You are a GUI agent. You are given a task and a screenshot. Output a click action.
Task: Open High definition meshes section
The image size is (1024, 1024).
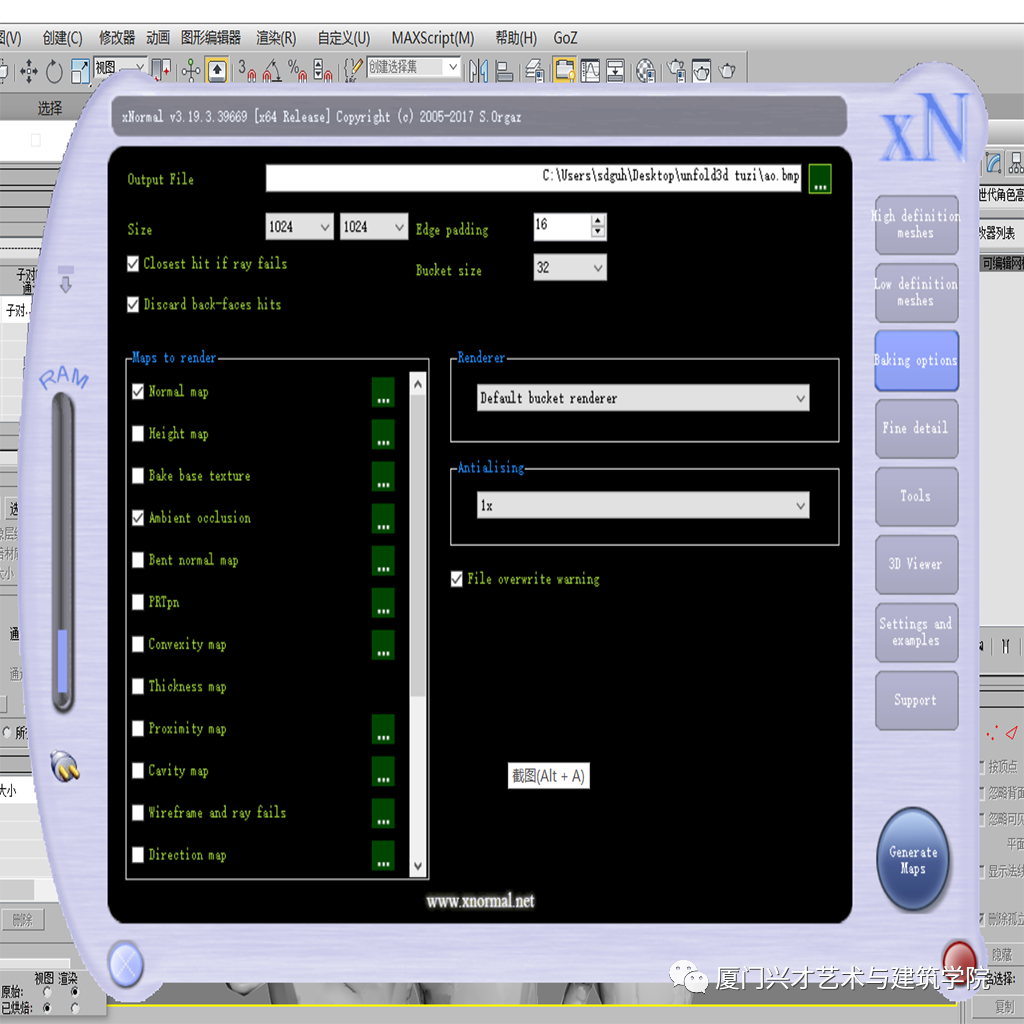(917, 225)
